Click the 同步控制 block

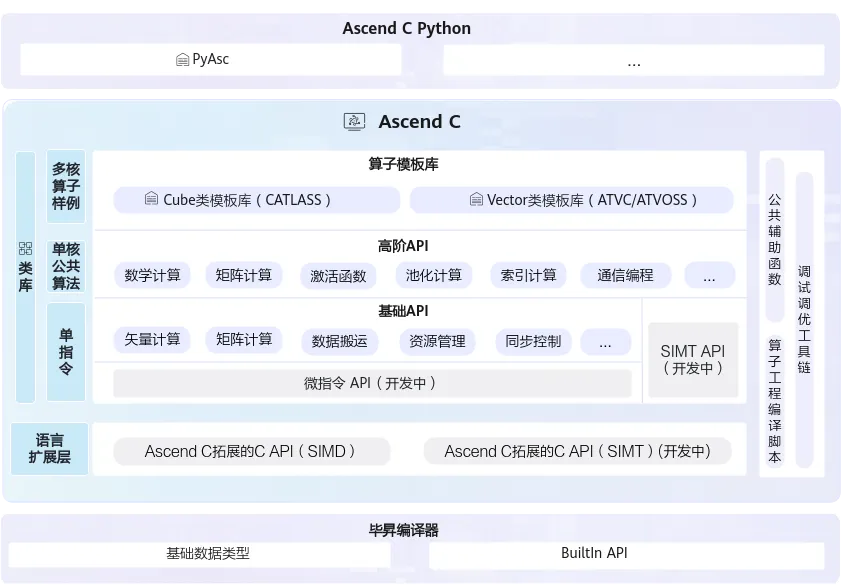(533, 341)
